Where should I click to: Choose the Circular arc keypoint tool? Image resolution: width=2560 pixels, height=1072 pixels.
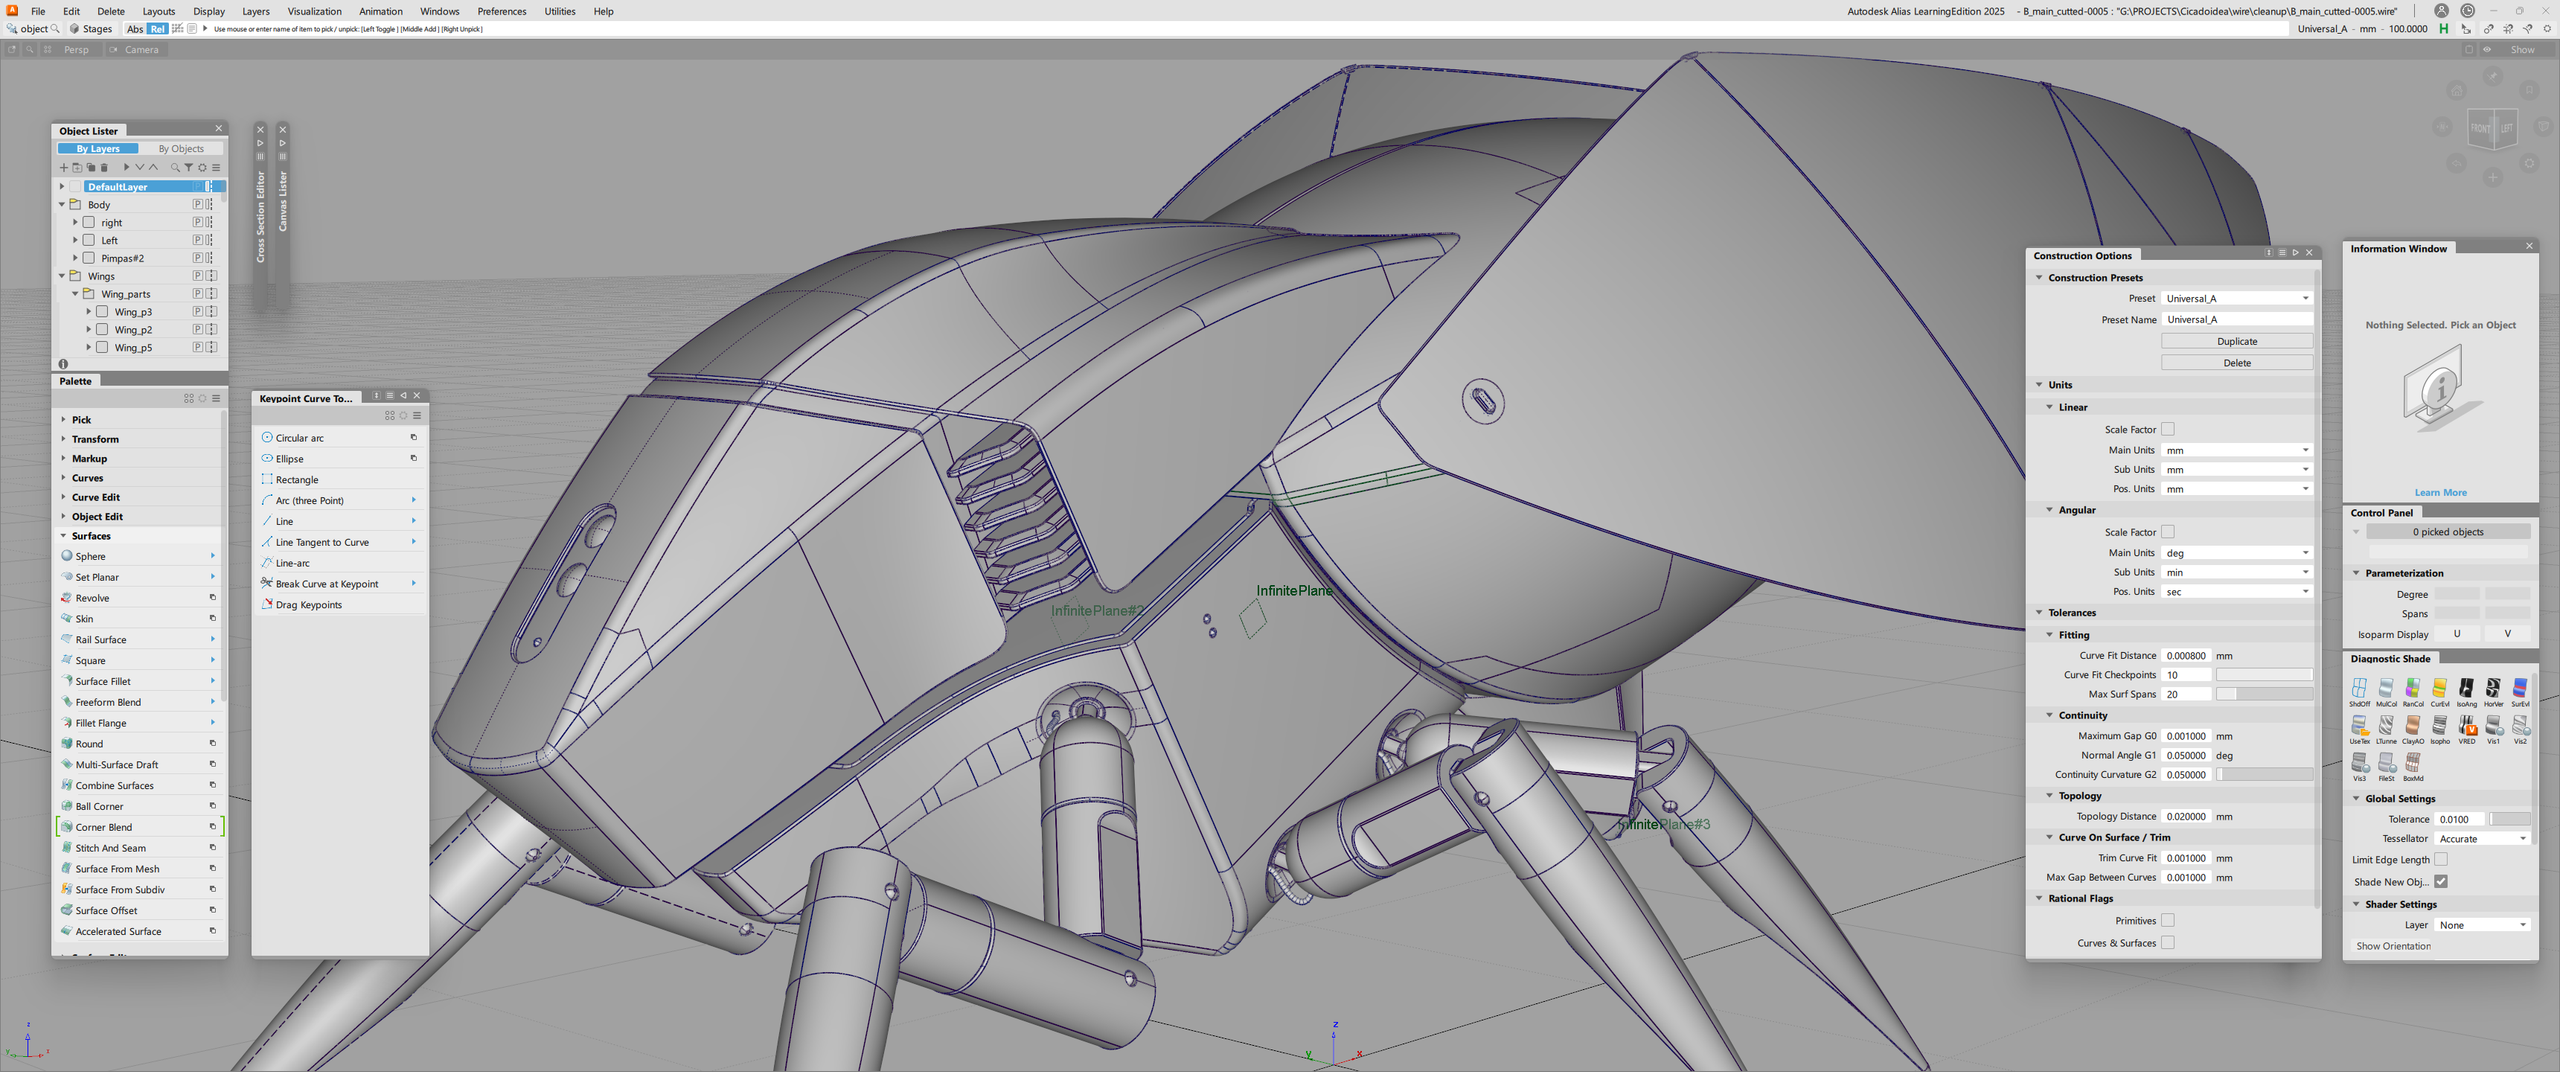click(x=299, y=437)
